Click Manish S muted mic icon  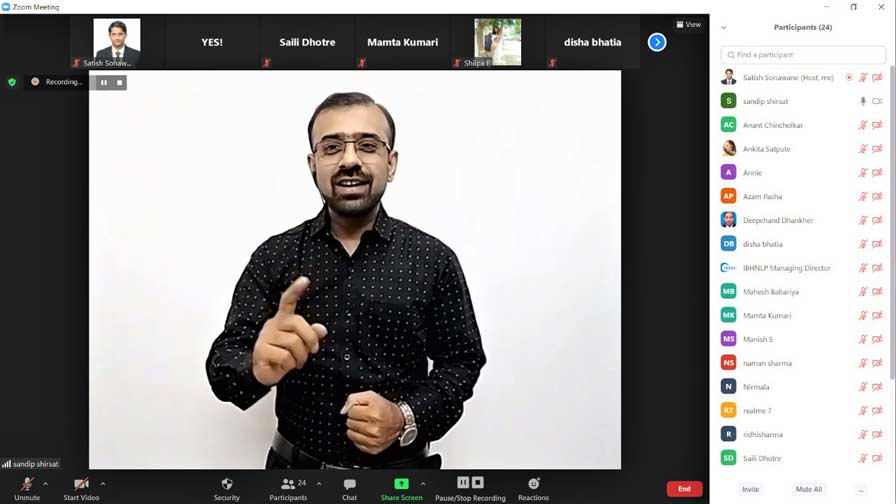point(863,339)
